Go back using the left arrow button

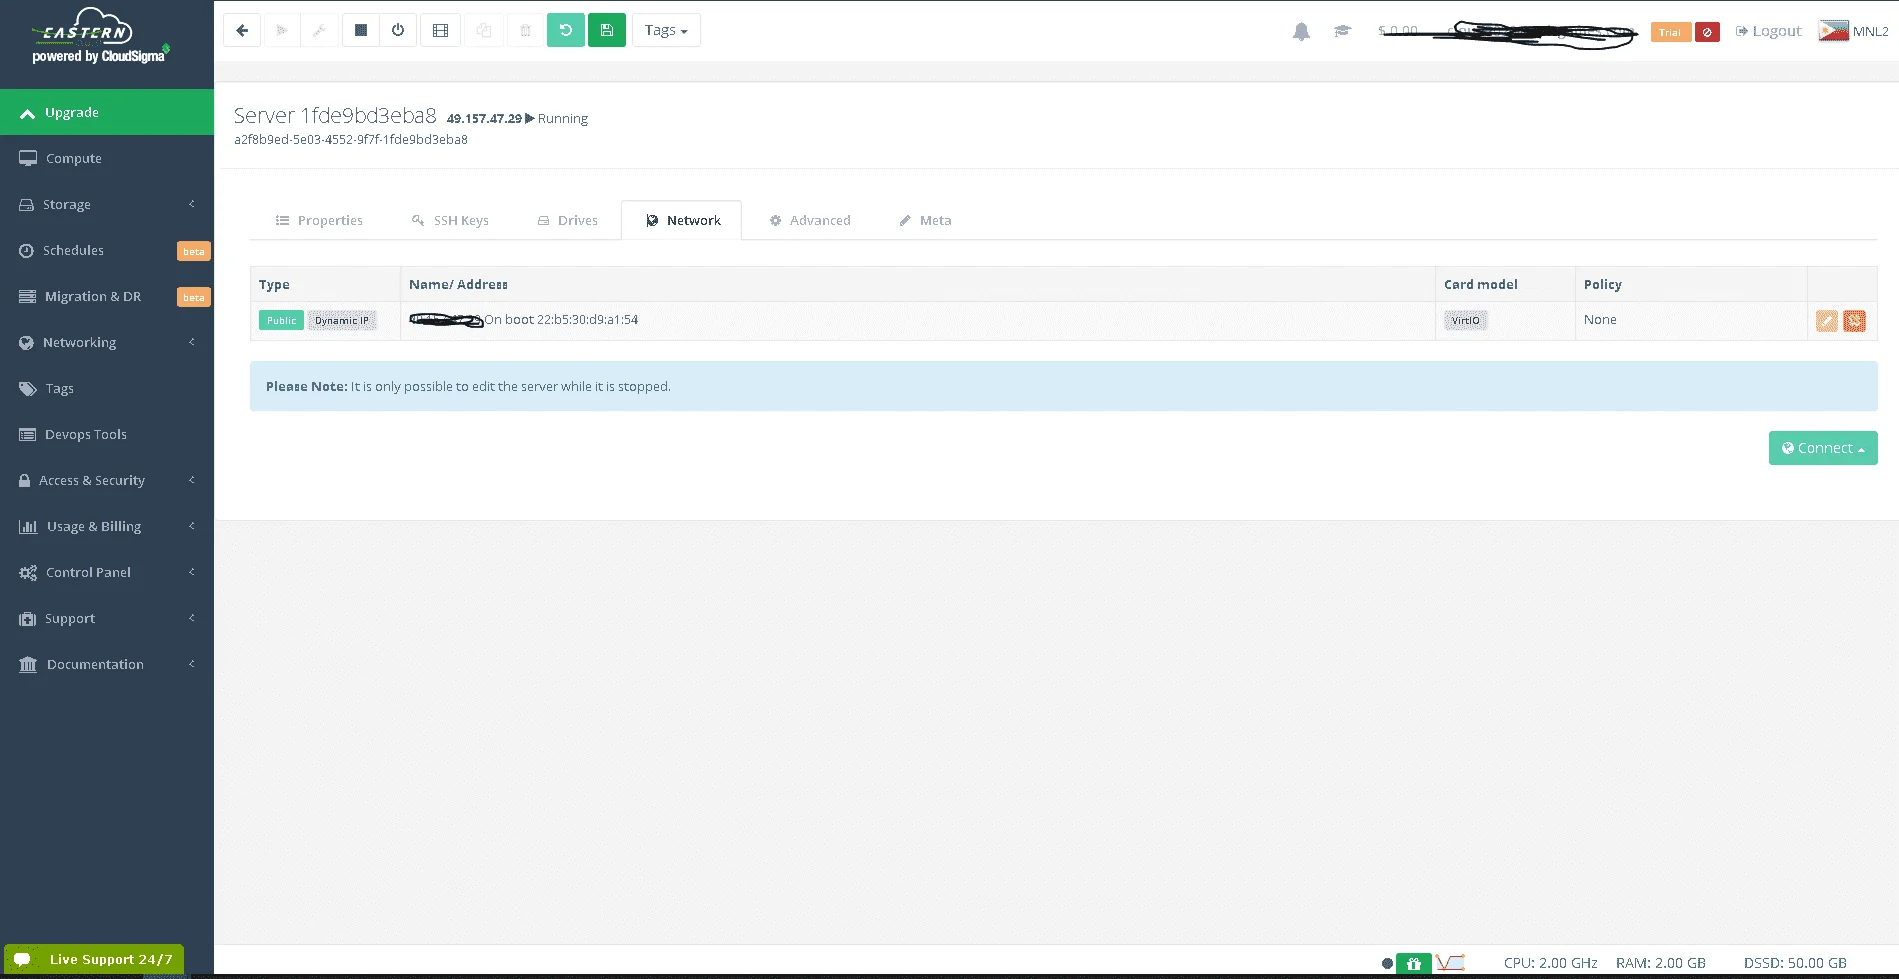pyautogui.click(x=242, y=30)
